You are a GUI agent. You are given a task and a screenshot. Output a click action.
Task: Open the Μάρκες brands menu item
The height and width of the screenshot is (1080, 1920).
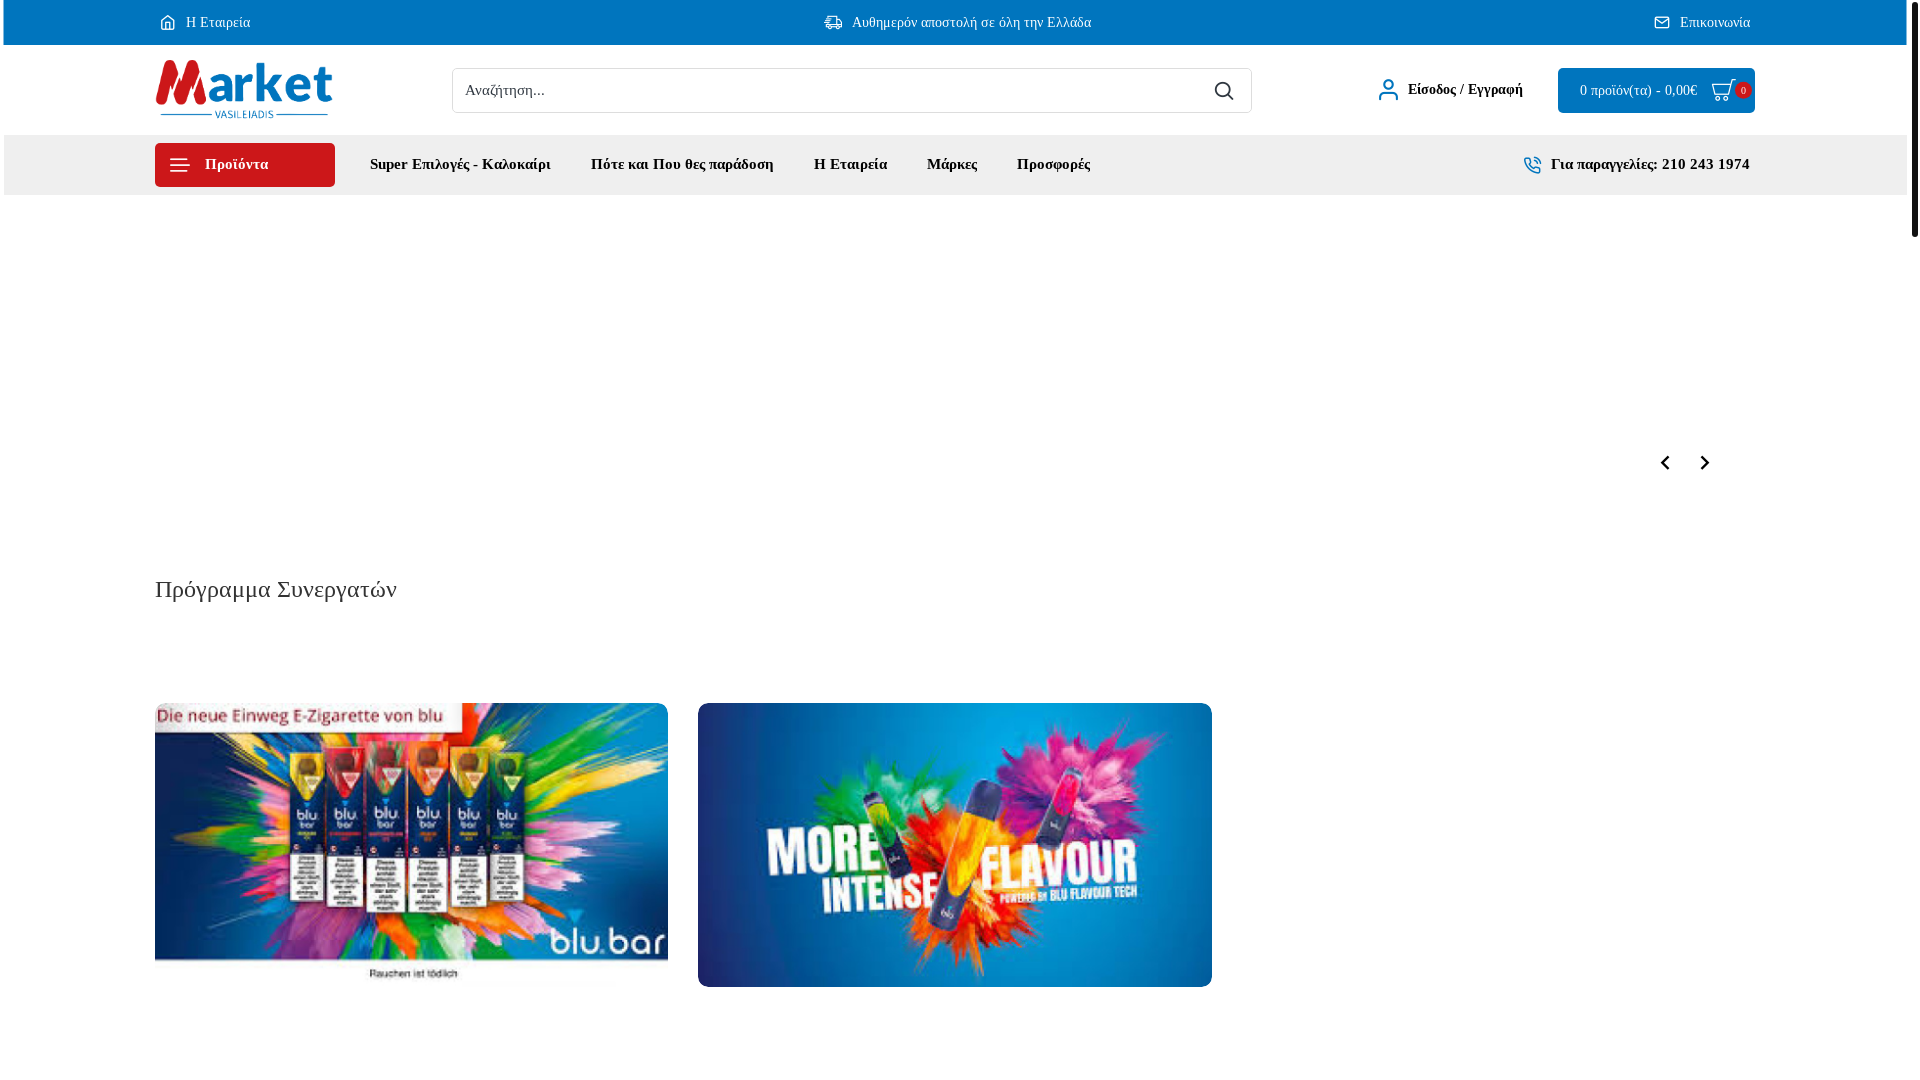[952, 164]
